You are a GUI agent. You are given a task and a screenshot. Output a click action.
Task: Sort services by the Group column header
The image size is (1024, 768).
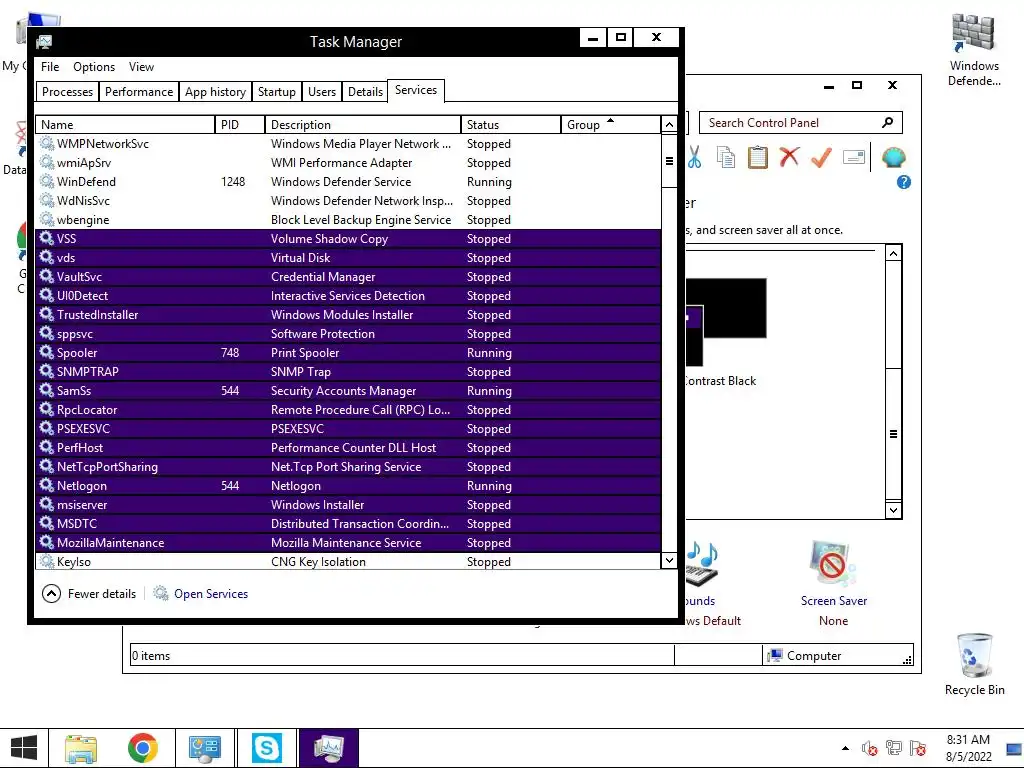pyautogui.click(x=611, y=125)
